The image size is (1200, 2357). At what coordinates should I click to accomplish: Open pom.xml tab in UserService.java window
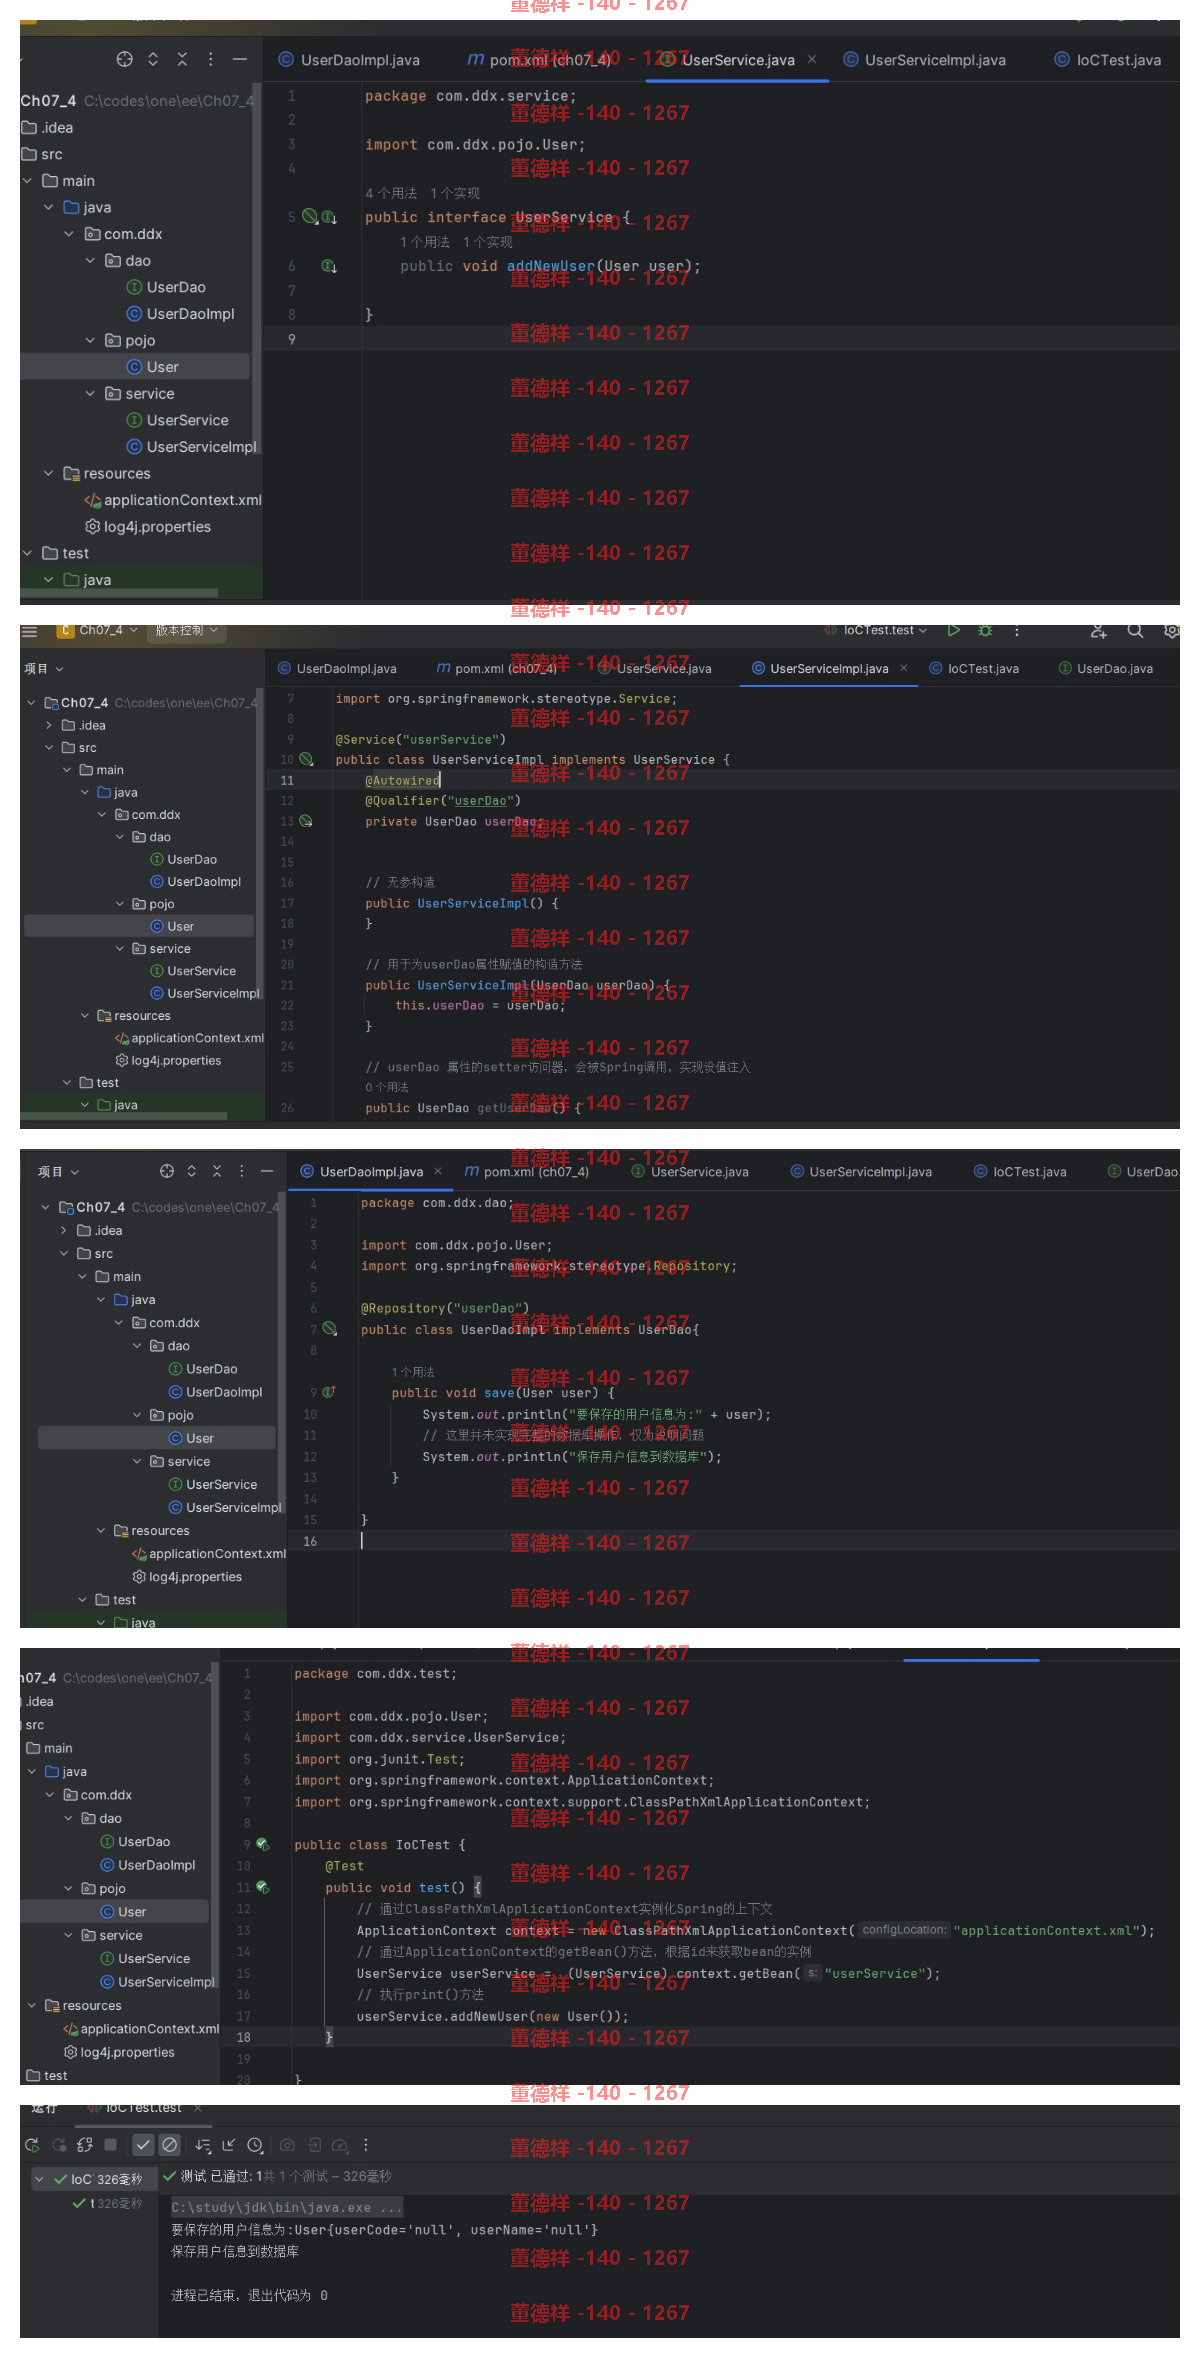click(x=540, y=60)
